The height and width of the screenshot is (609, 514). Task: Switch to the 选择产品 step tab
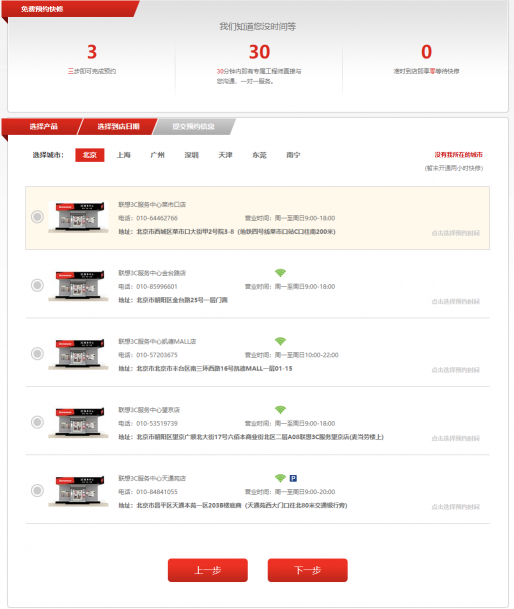(43, 127)
